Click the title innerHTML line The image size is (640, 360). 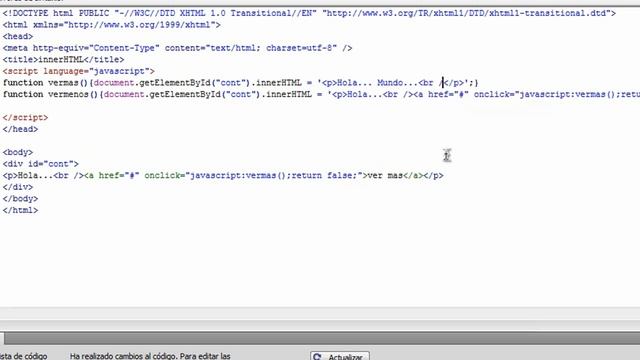pyautogui.click(x=63, y=60)
